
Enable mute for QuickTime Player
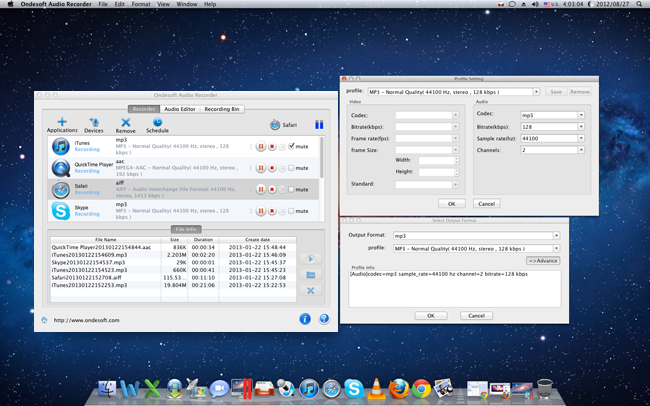click(x=291, y=168)
